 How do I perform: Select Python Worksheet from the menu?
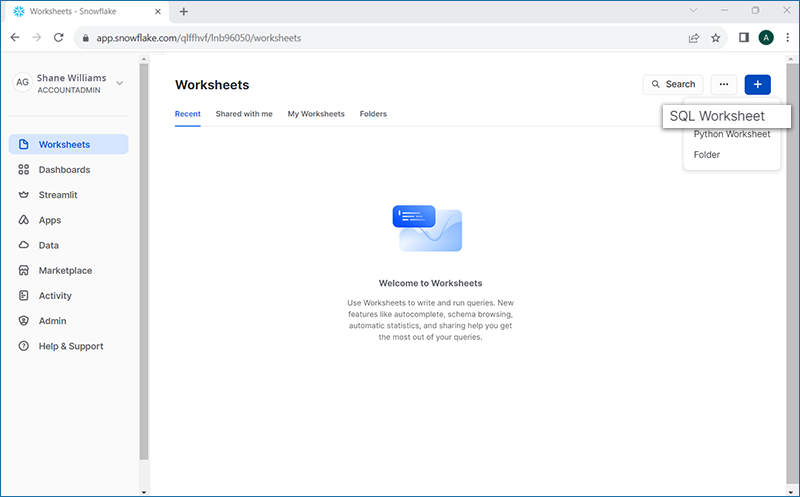[x=732, y=134]
